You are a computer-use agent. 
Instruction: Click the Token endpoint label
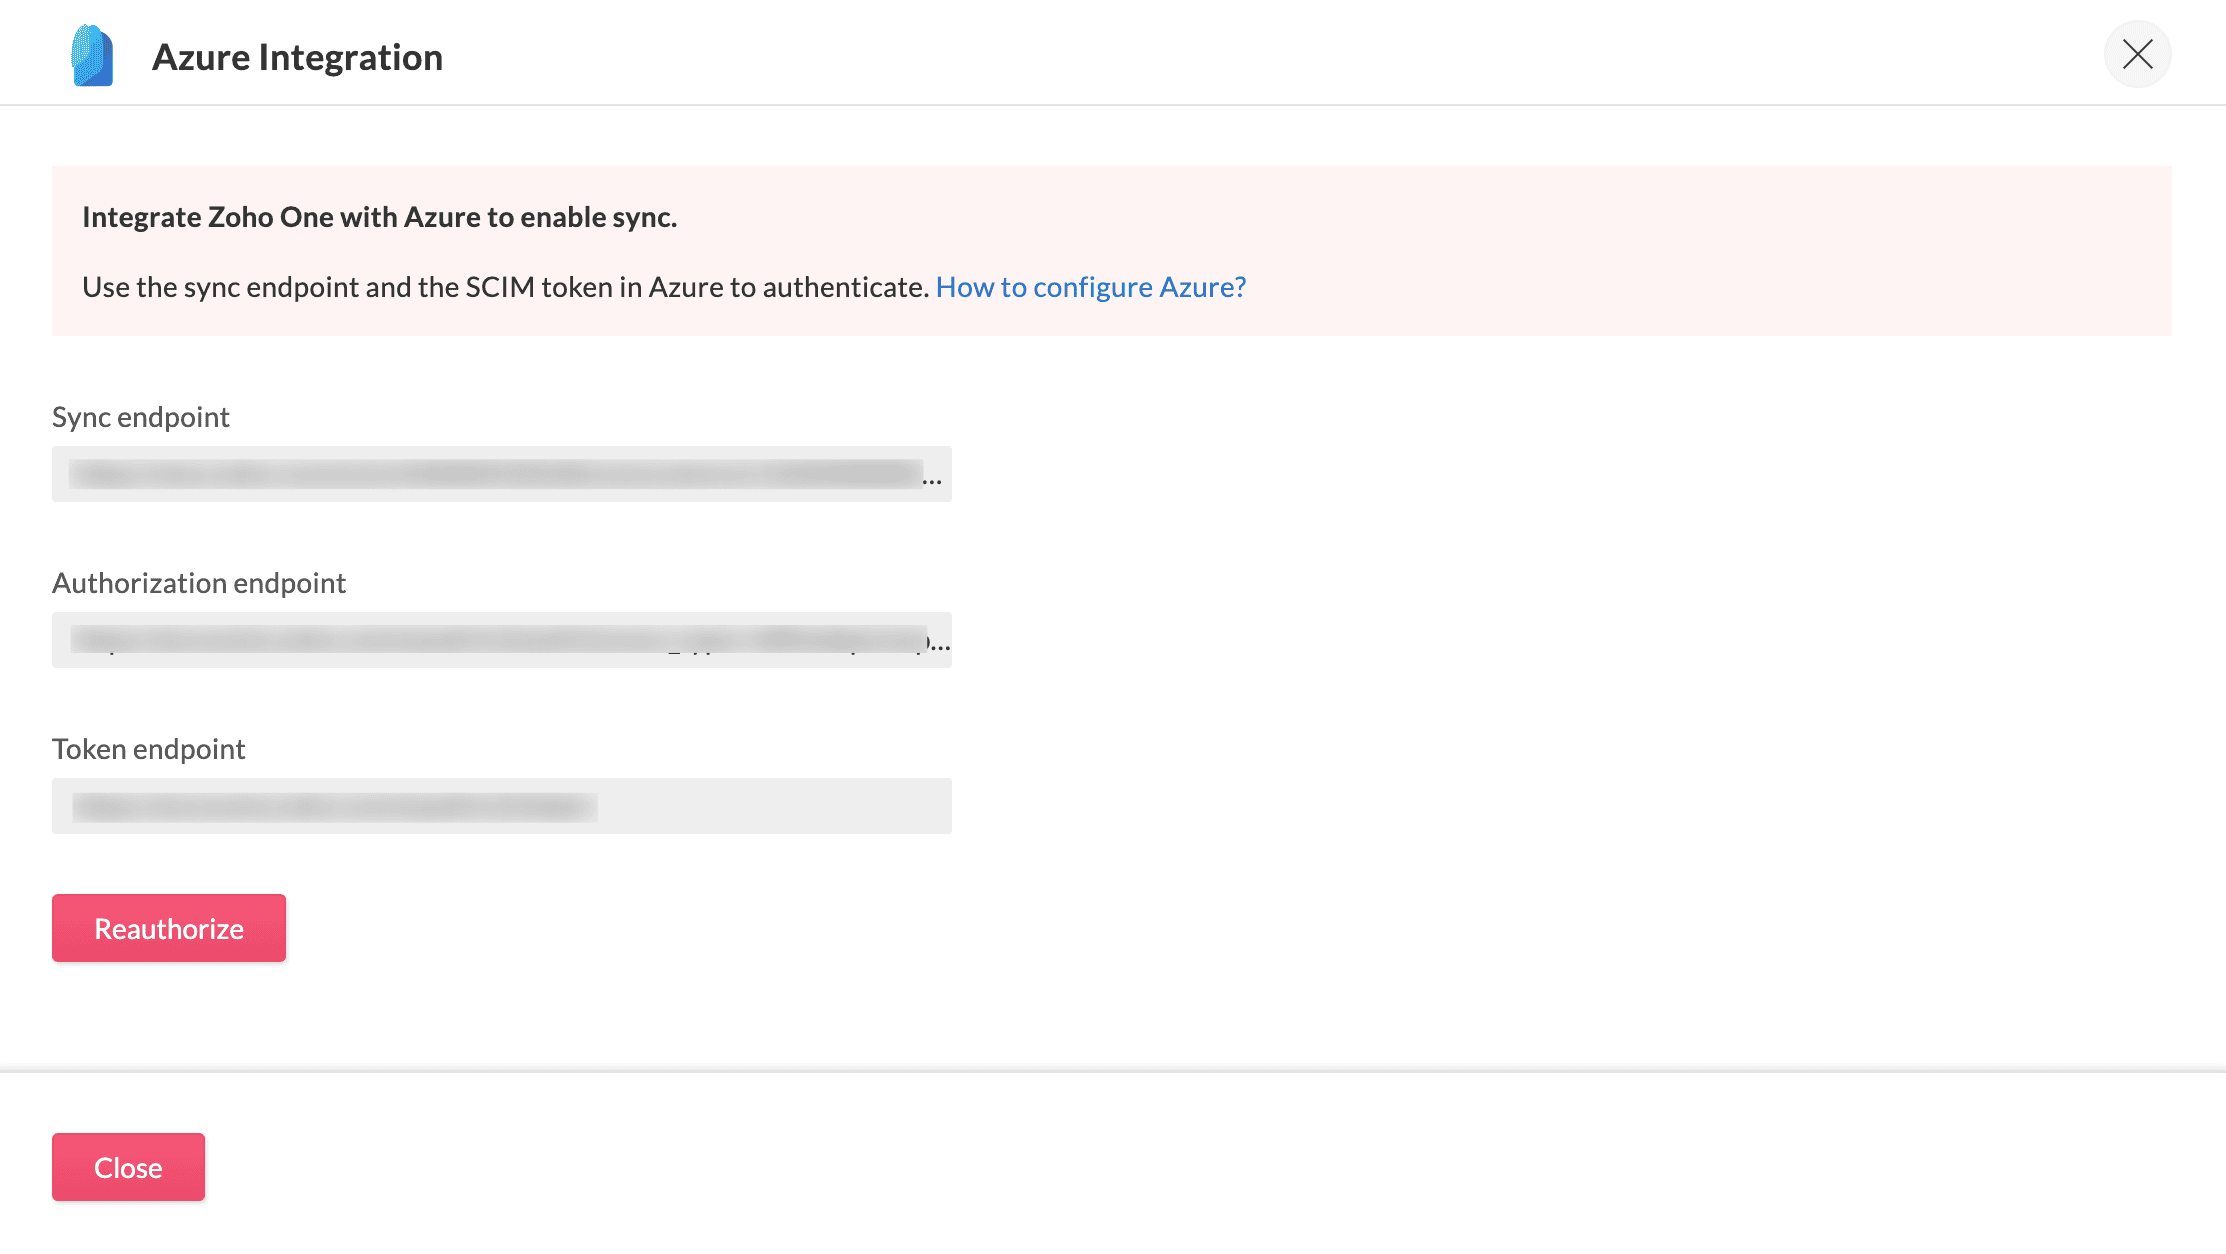(149, 749)
